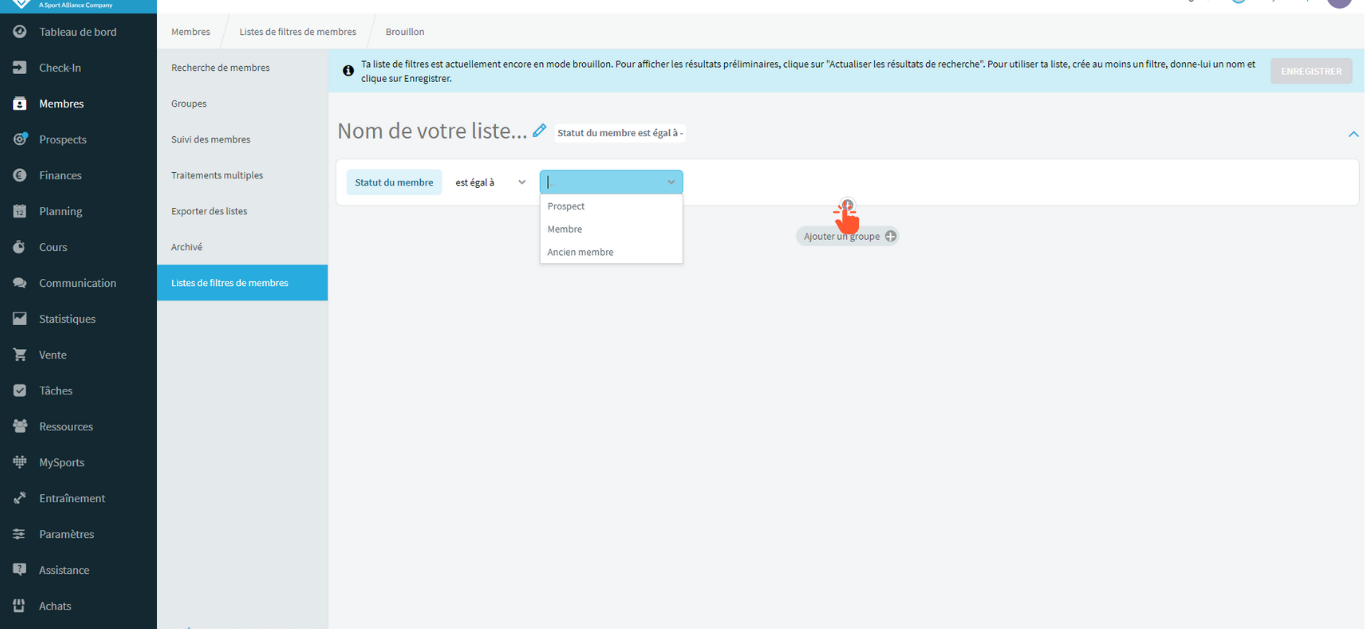Open Archivé in the members submenu
This screenshot has height=629, width=1365.
(242, 247)
